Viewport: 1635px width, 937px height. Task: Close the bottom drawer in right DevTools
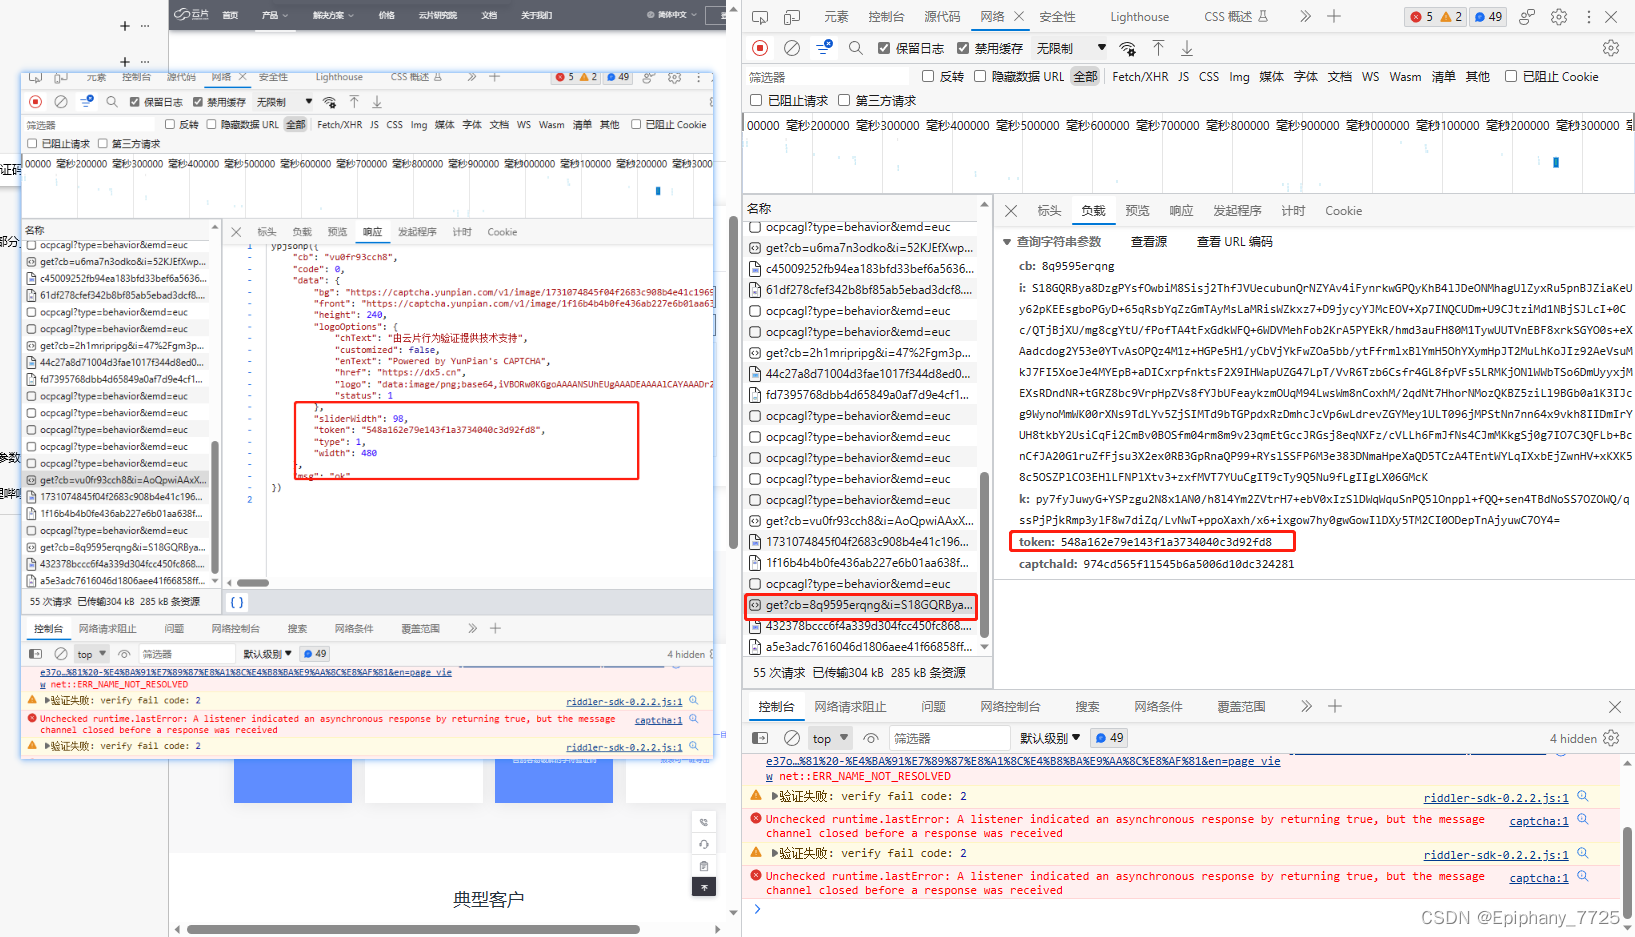click(x=1615, y=707)
